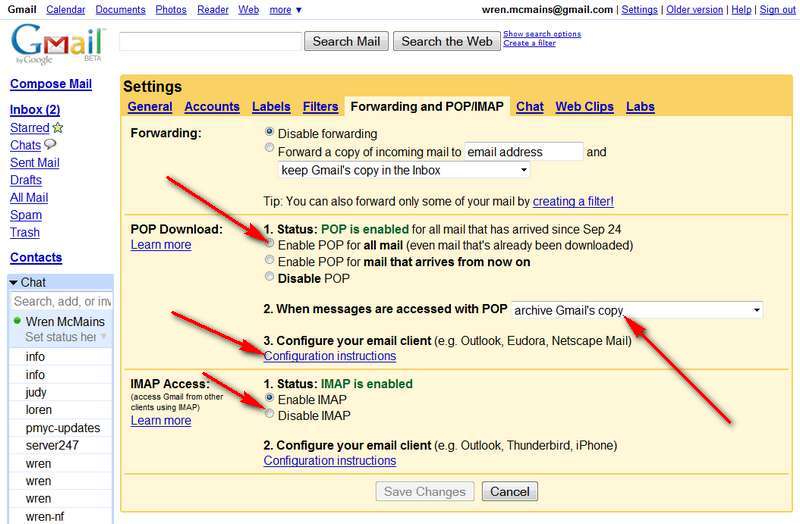This screenshot has width=800, height=524.
Task: Open the Trash folder
Action: coord(25,232)
